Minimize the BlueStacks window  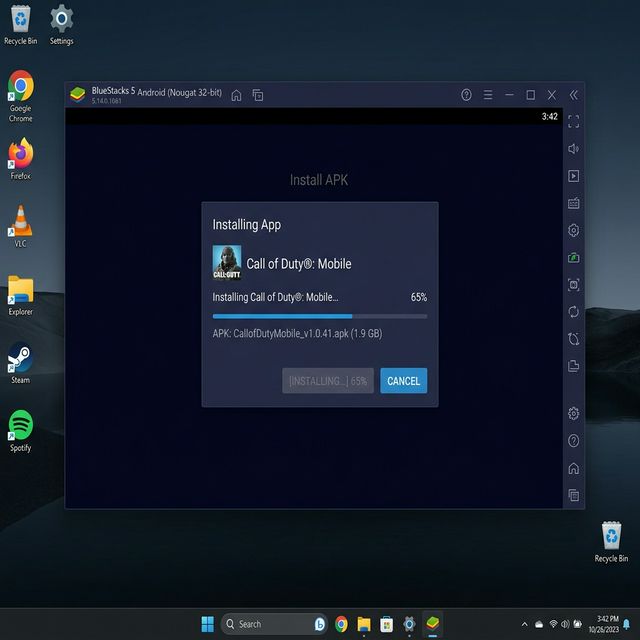[509, 95]
